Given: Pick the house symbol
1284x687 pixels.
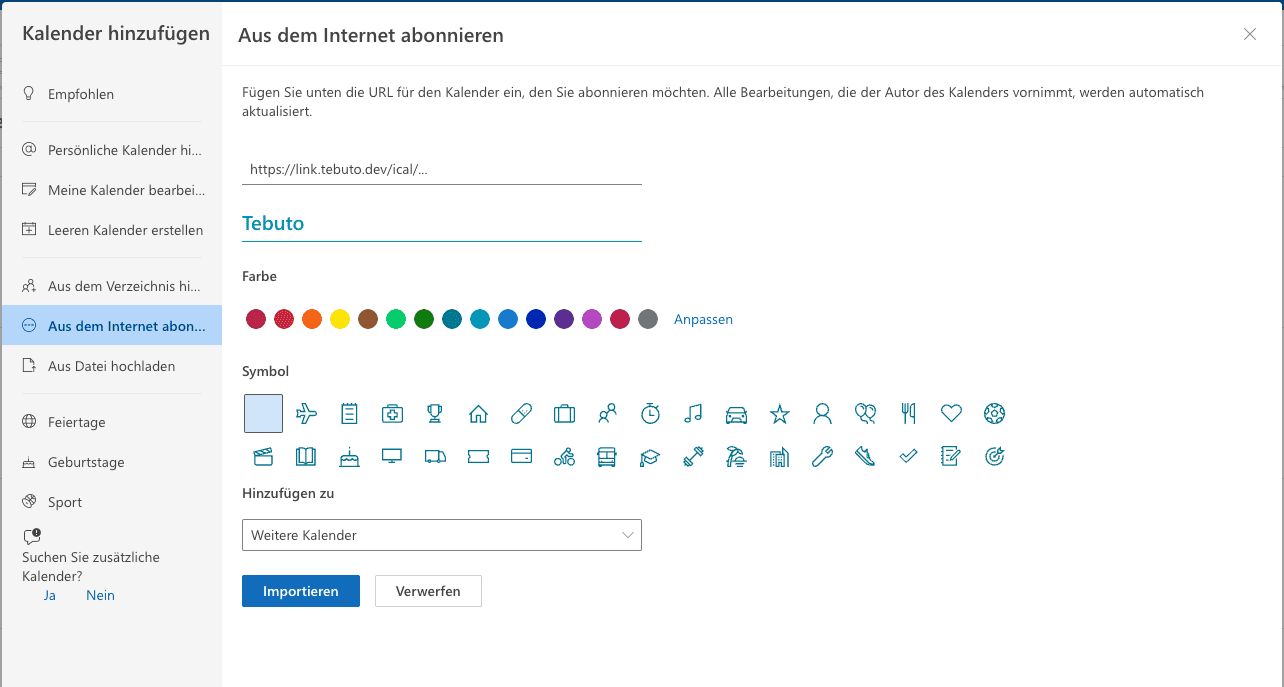Looking at the screenshot, I should point(478,413).
